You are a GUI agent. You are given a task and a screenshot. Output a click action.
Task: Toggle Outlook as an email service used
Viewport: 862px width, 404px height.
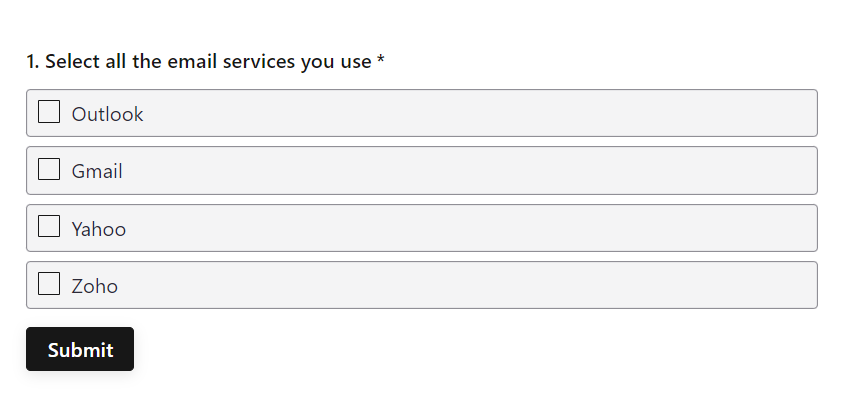click(x=49, y=112)
